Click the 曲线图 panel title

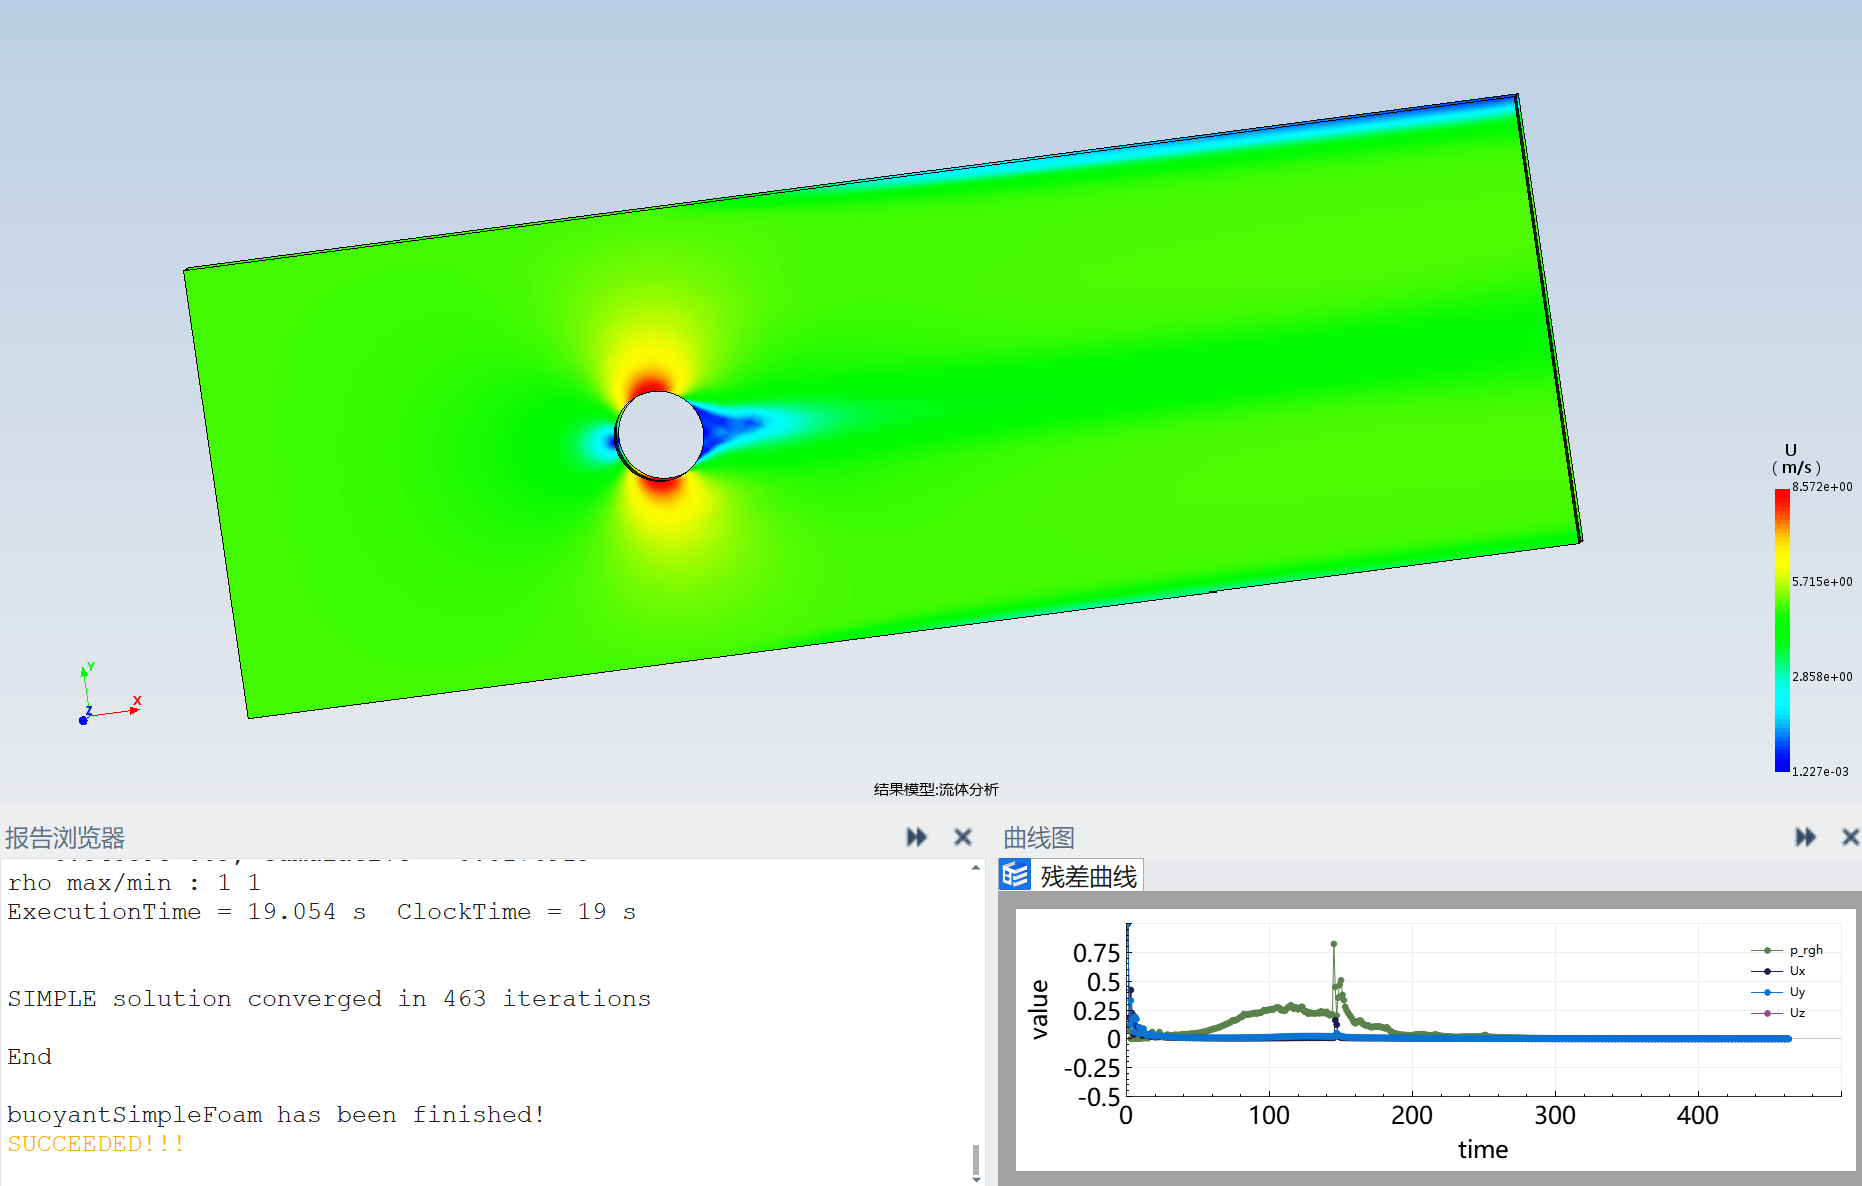coord(1039,838)
